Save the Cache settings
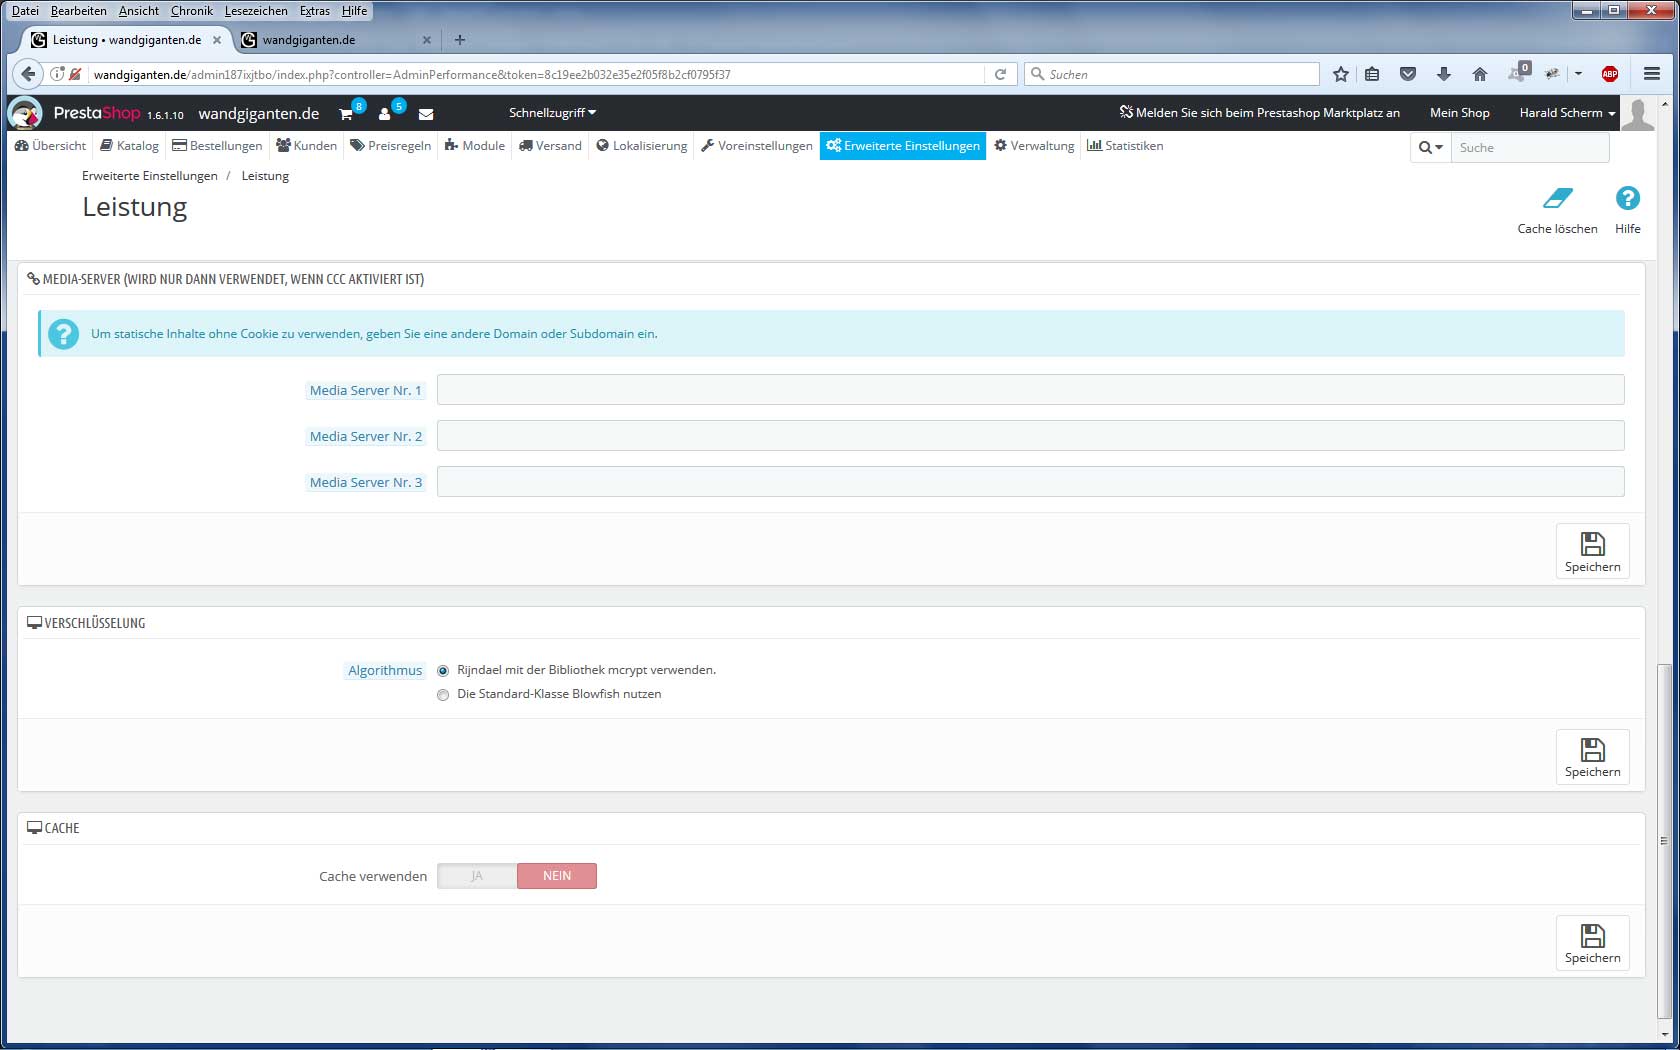 click(1592, 943)
